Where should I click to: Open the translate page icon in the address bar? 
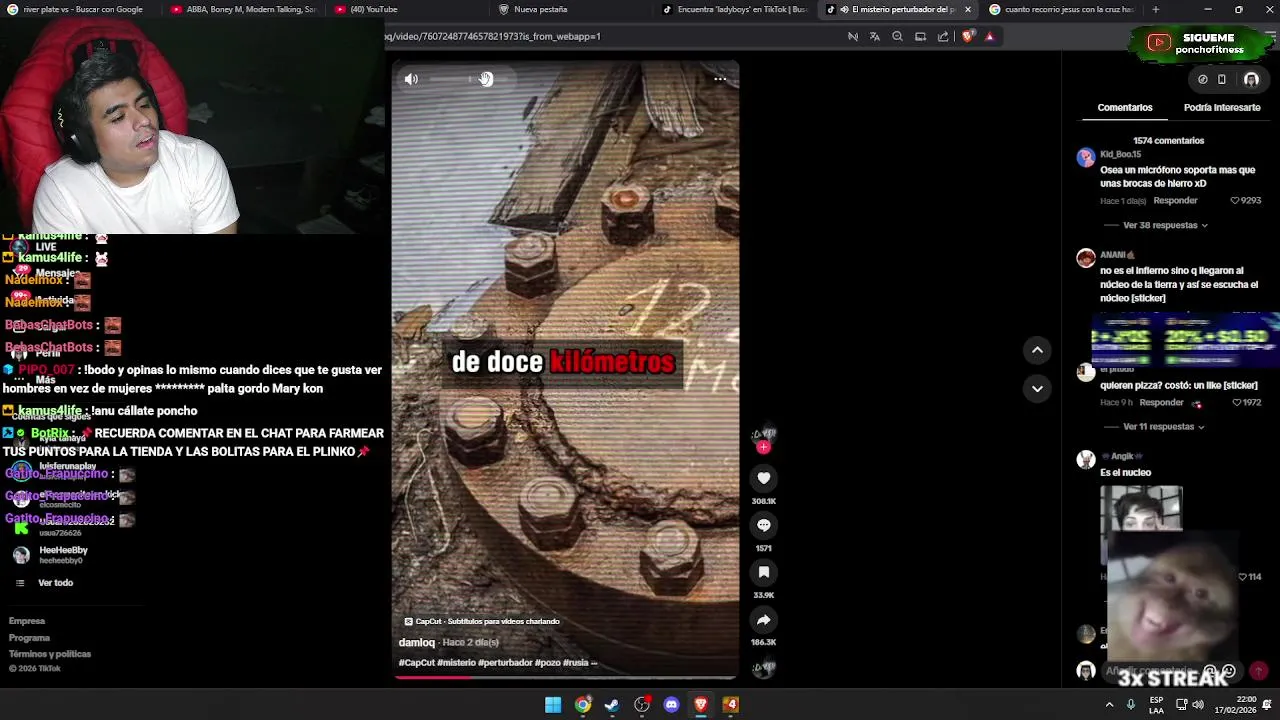coord(875,36)
